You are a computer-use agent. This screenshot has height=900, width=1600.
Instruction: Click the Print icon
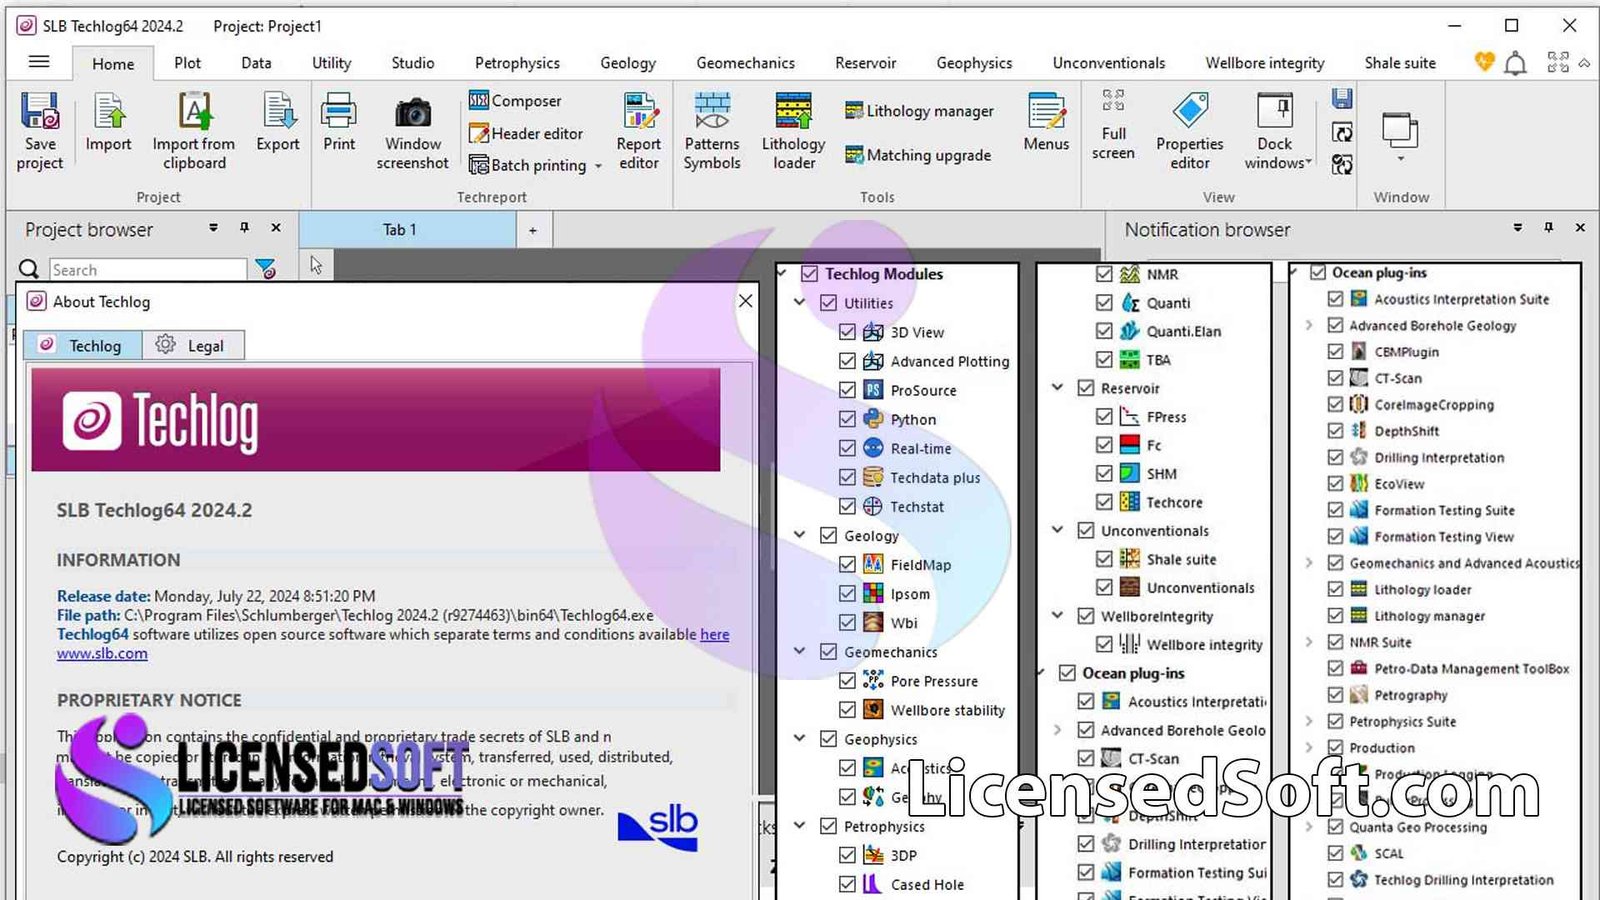339,122
